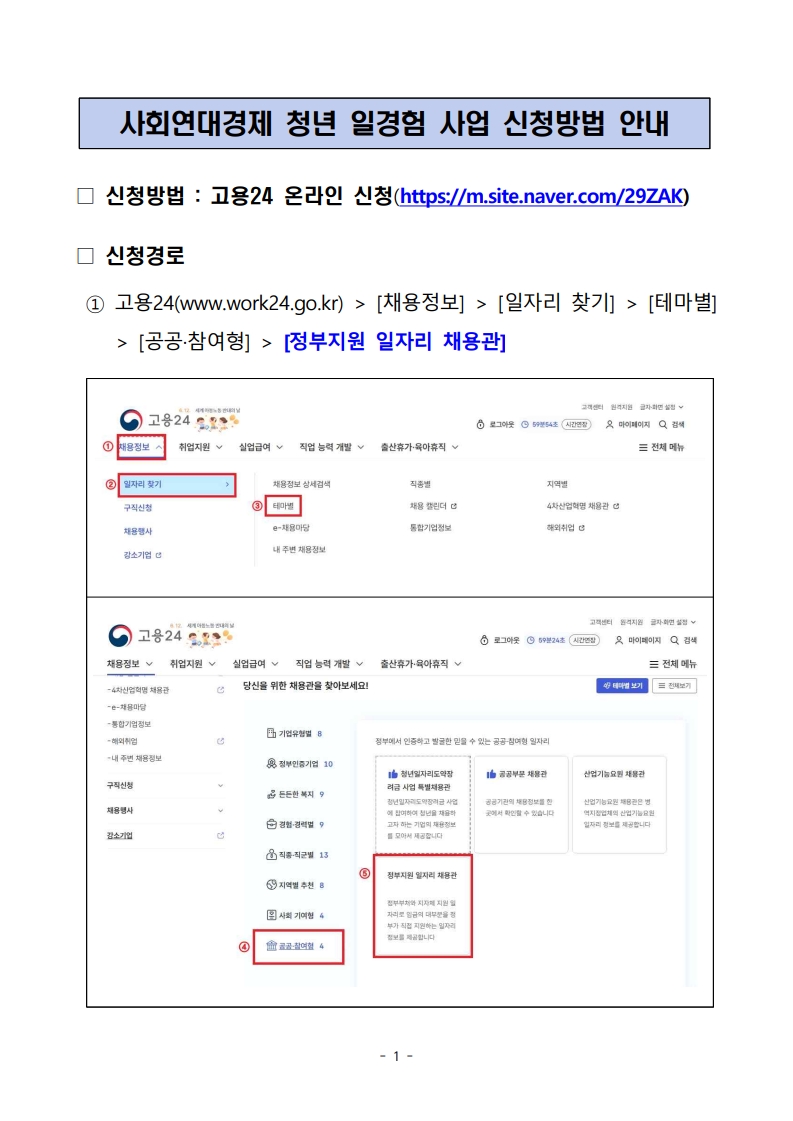Expand 취업지원 menu in the open-menu screenshot
793x1121 pixels.
click(x=200, y=448)
